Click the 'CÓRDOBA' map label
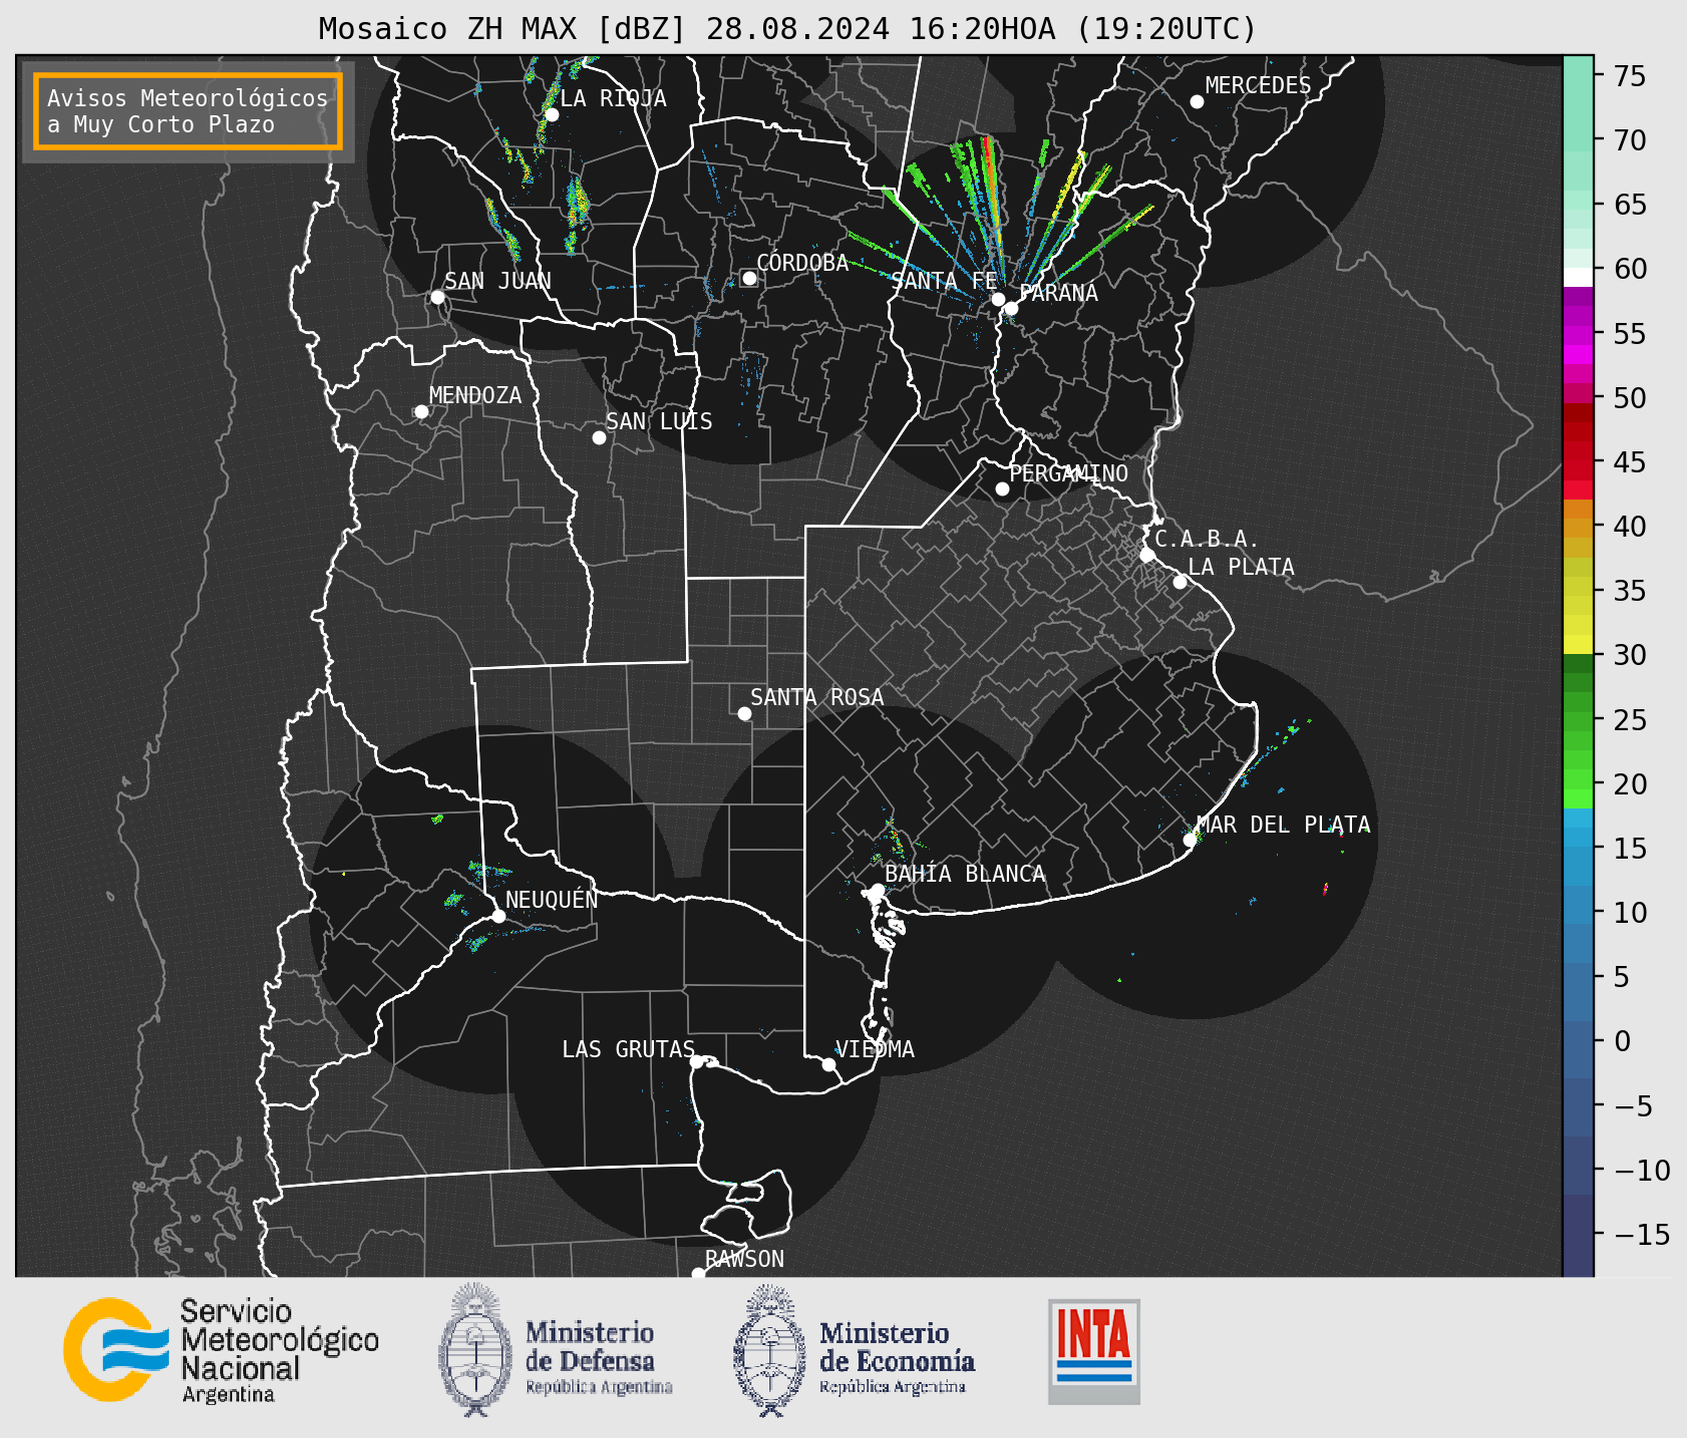 pyautogui.click(x=802, y=262)
